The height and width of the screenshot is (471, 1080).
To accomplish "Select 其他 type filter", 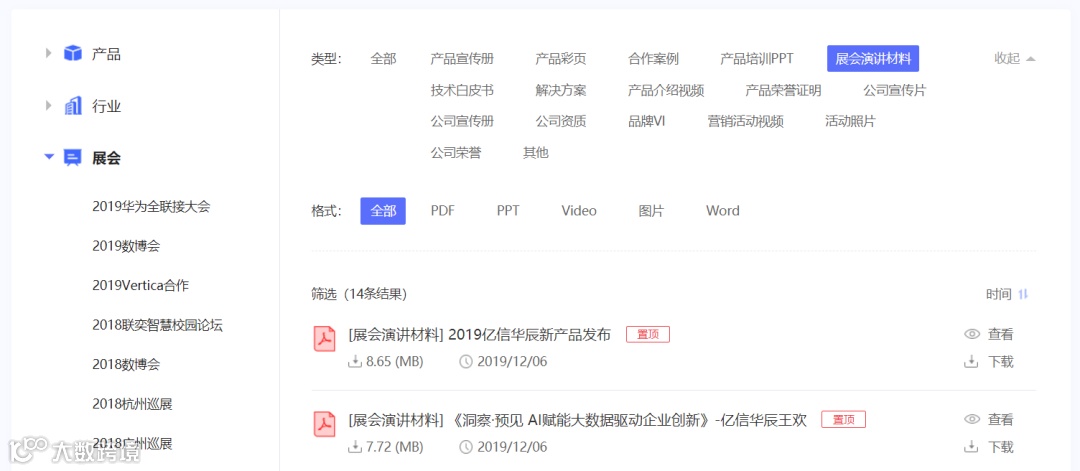I will 535,153.
